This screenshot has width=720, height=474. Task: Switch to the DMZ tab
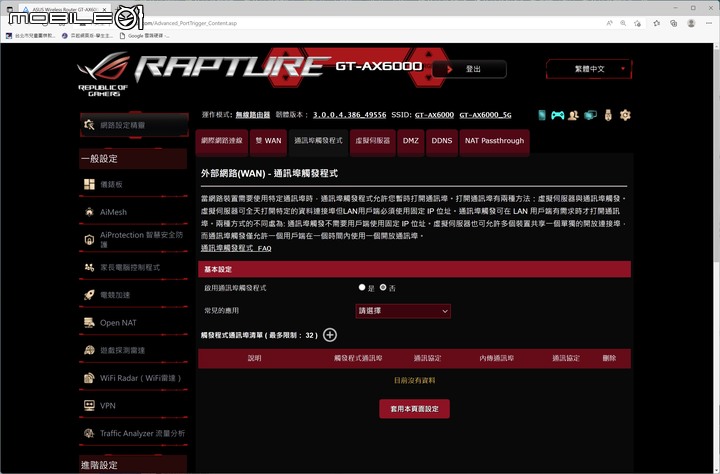(411, 142)
